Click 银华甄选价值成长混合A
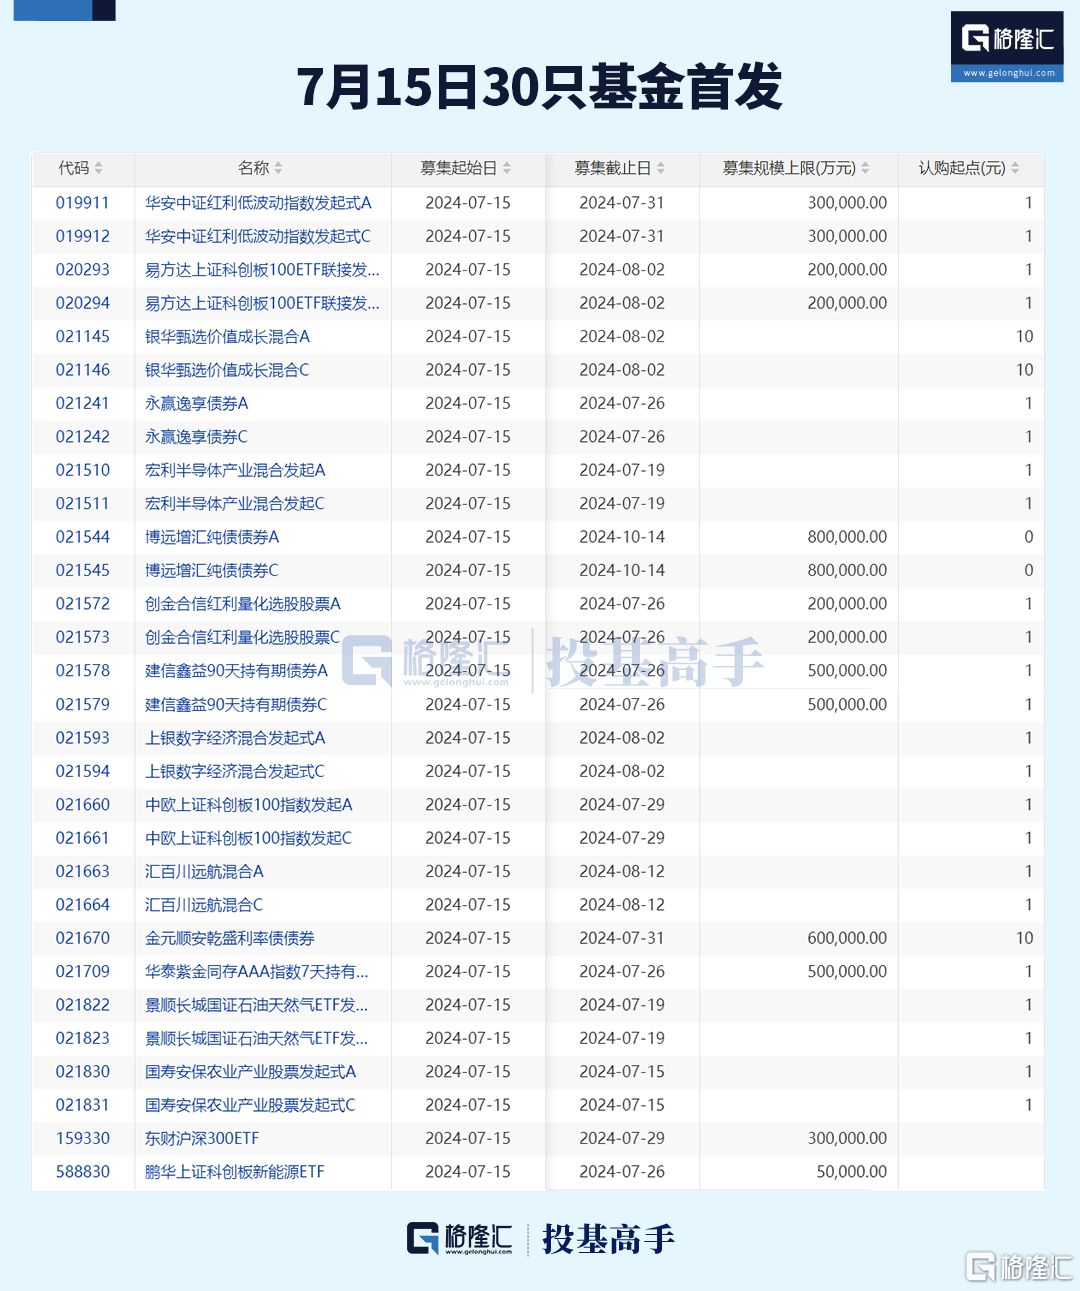This screenshot has height=1291, width=1080. (x=227, y=337)
